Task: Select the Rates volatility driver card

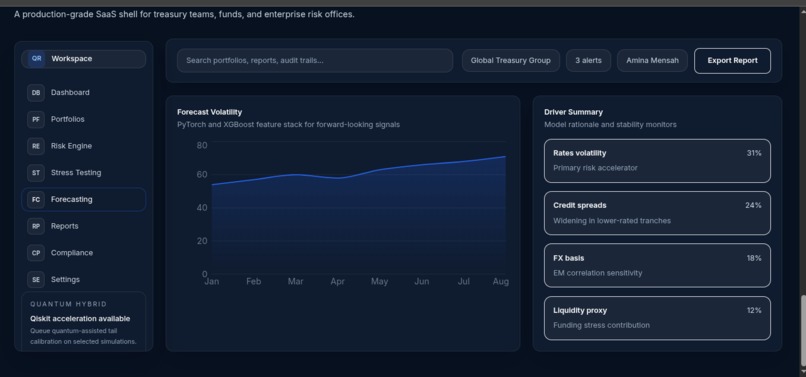Action: [657, 161]
